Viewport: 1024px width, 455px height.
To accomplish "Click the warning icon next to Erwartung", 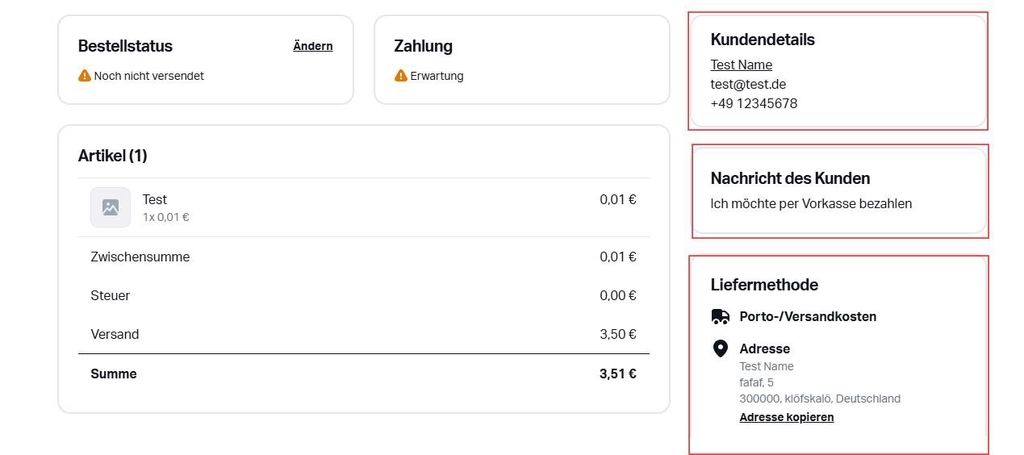I will (x=401, y=76).
